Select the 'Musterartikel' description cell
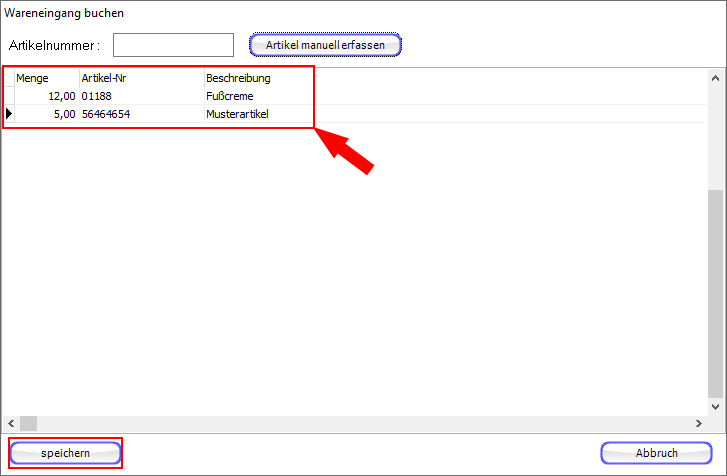This screenshot has height=476, width=727. (258, 114)
